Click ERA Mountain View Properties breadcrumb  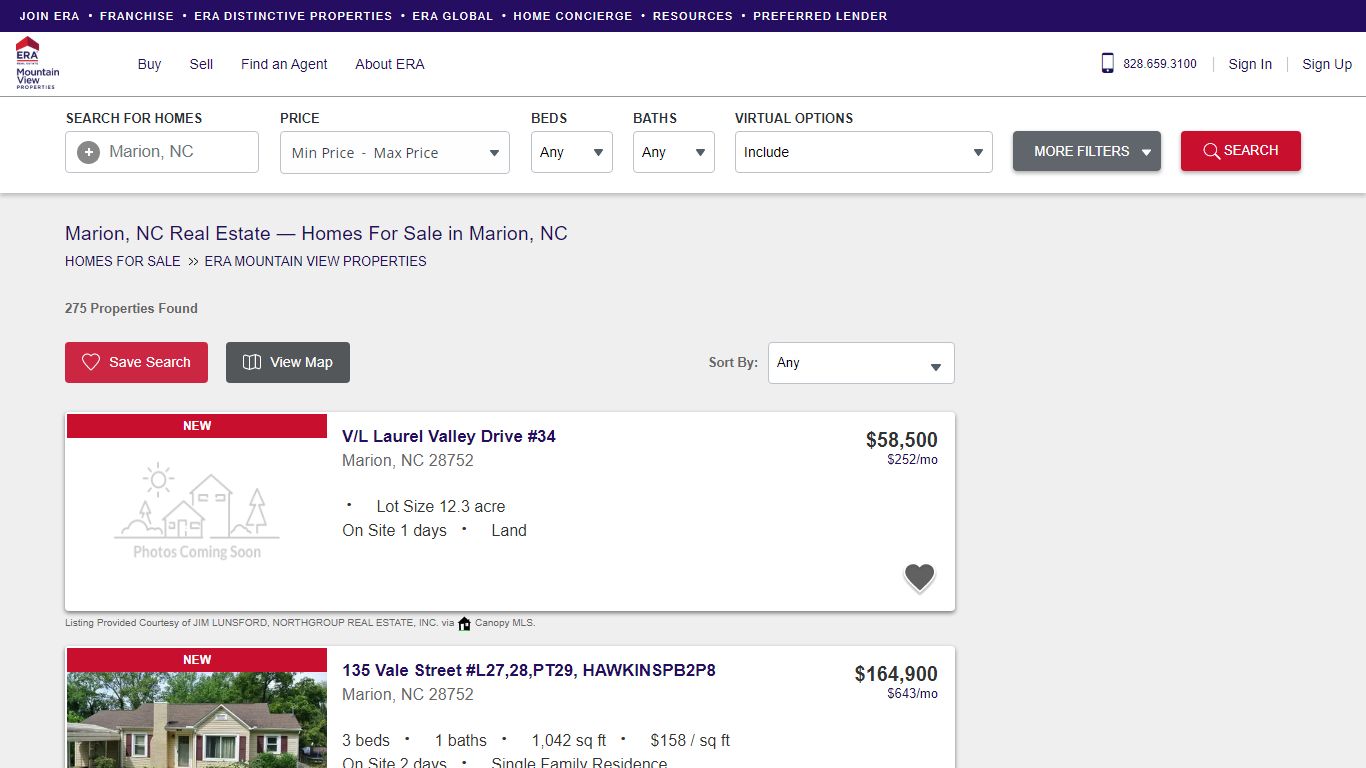coord(316,261)
